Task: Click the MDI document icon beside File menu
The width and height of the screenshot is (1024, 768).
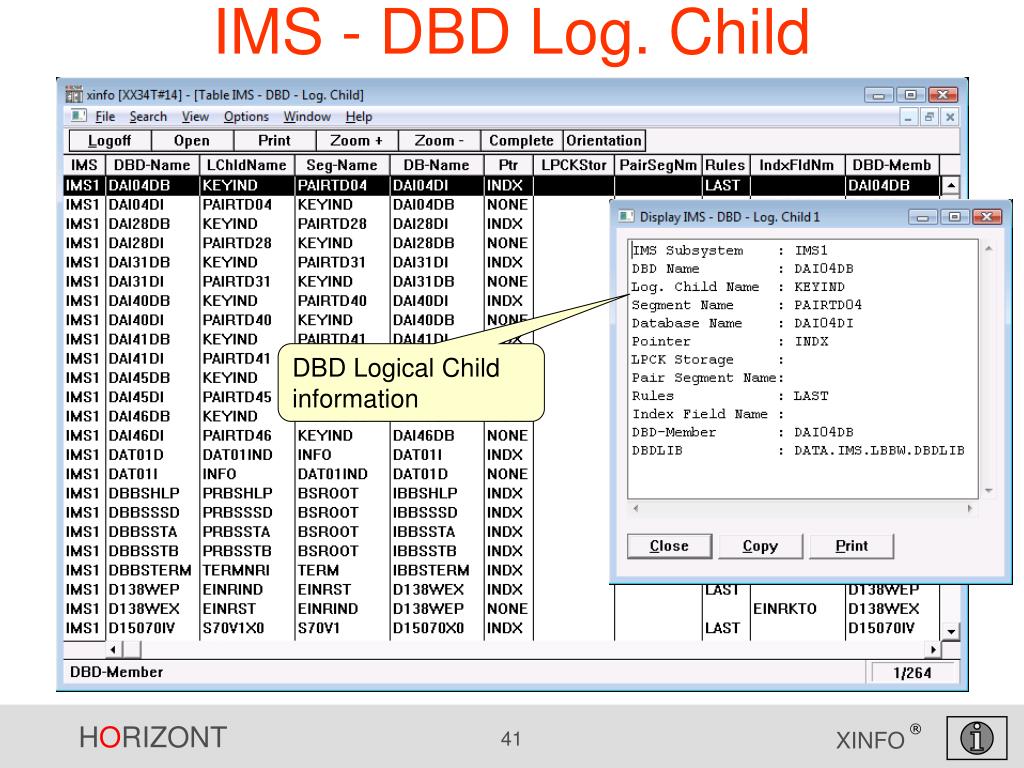Action: [x=78, y=116]
